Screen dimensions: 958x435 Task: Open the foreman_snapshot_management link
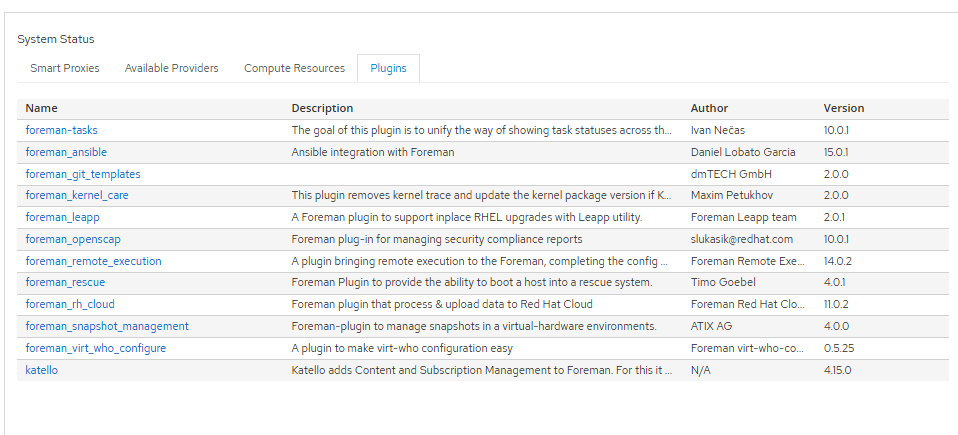(107, 326)
